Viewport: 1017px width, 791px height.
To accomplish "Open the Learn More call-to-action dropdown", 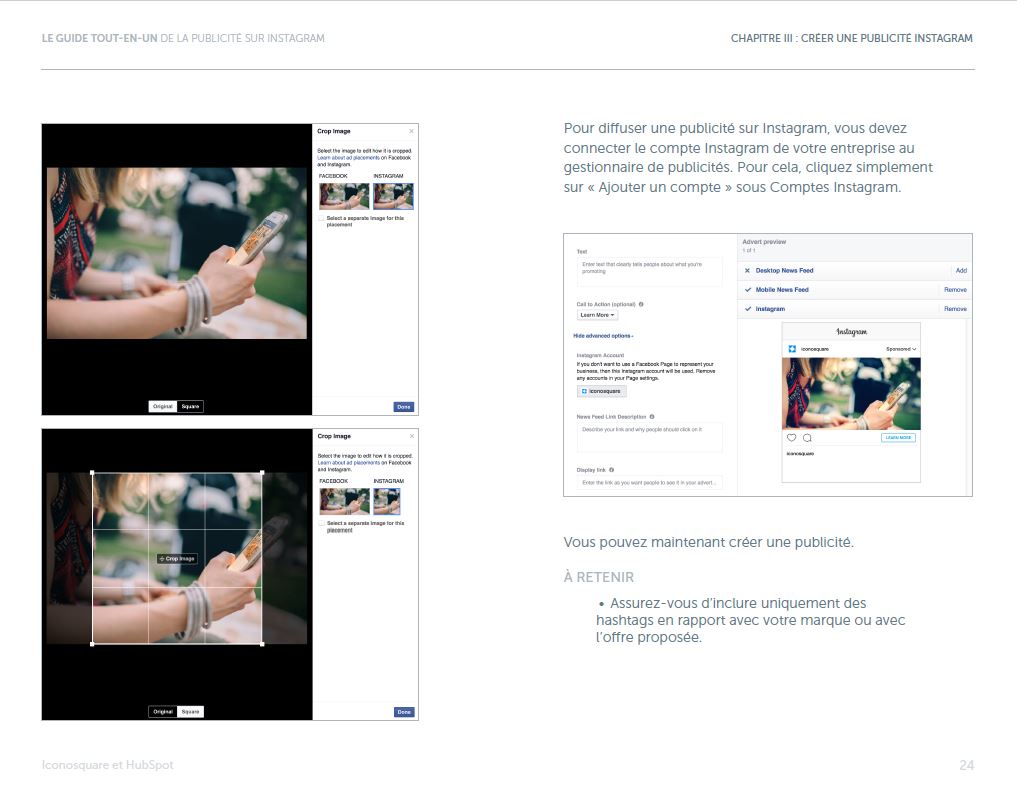I will [x=597, y=315].
